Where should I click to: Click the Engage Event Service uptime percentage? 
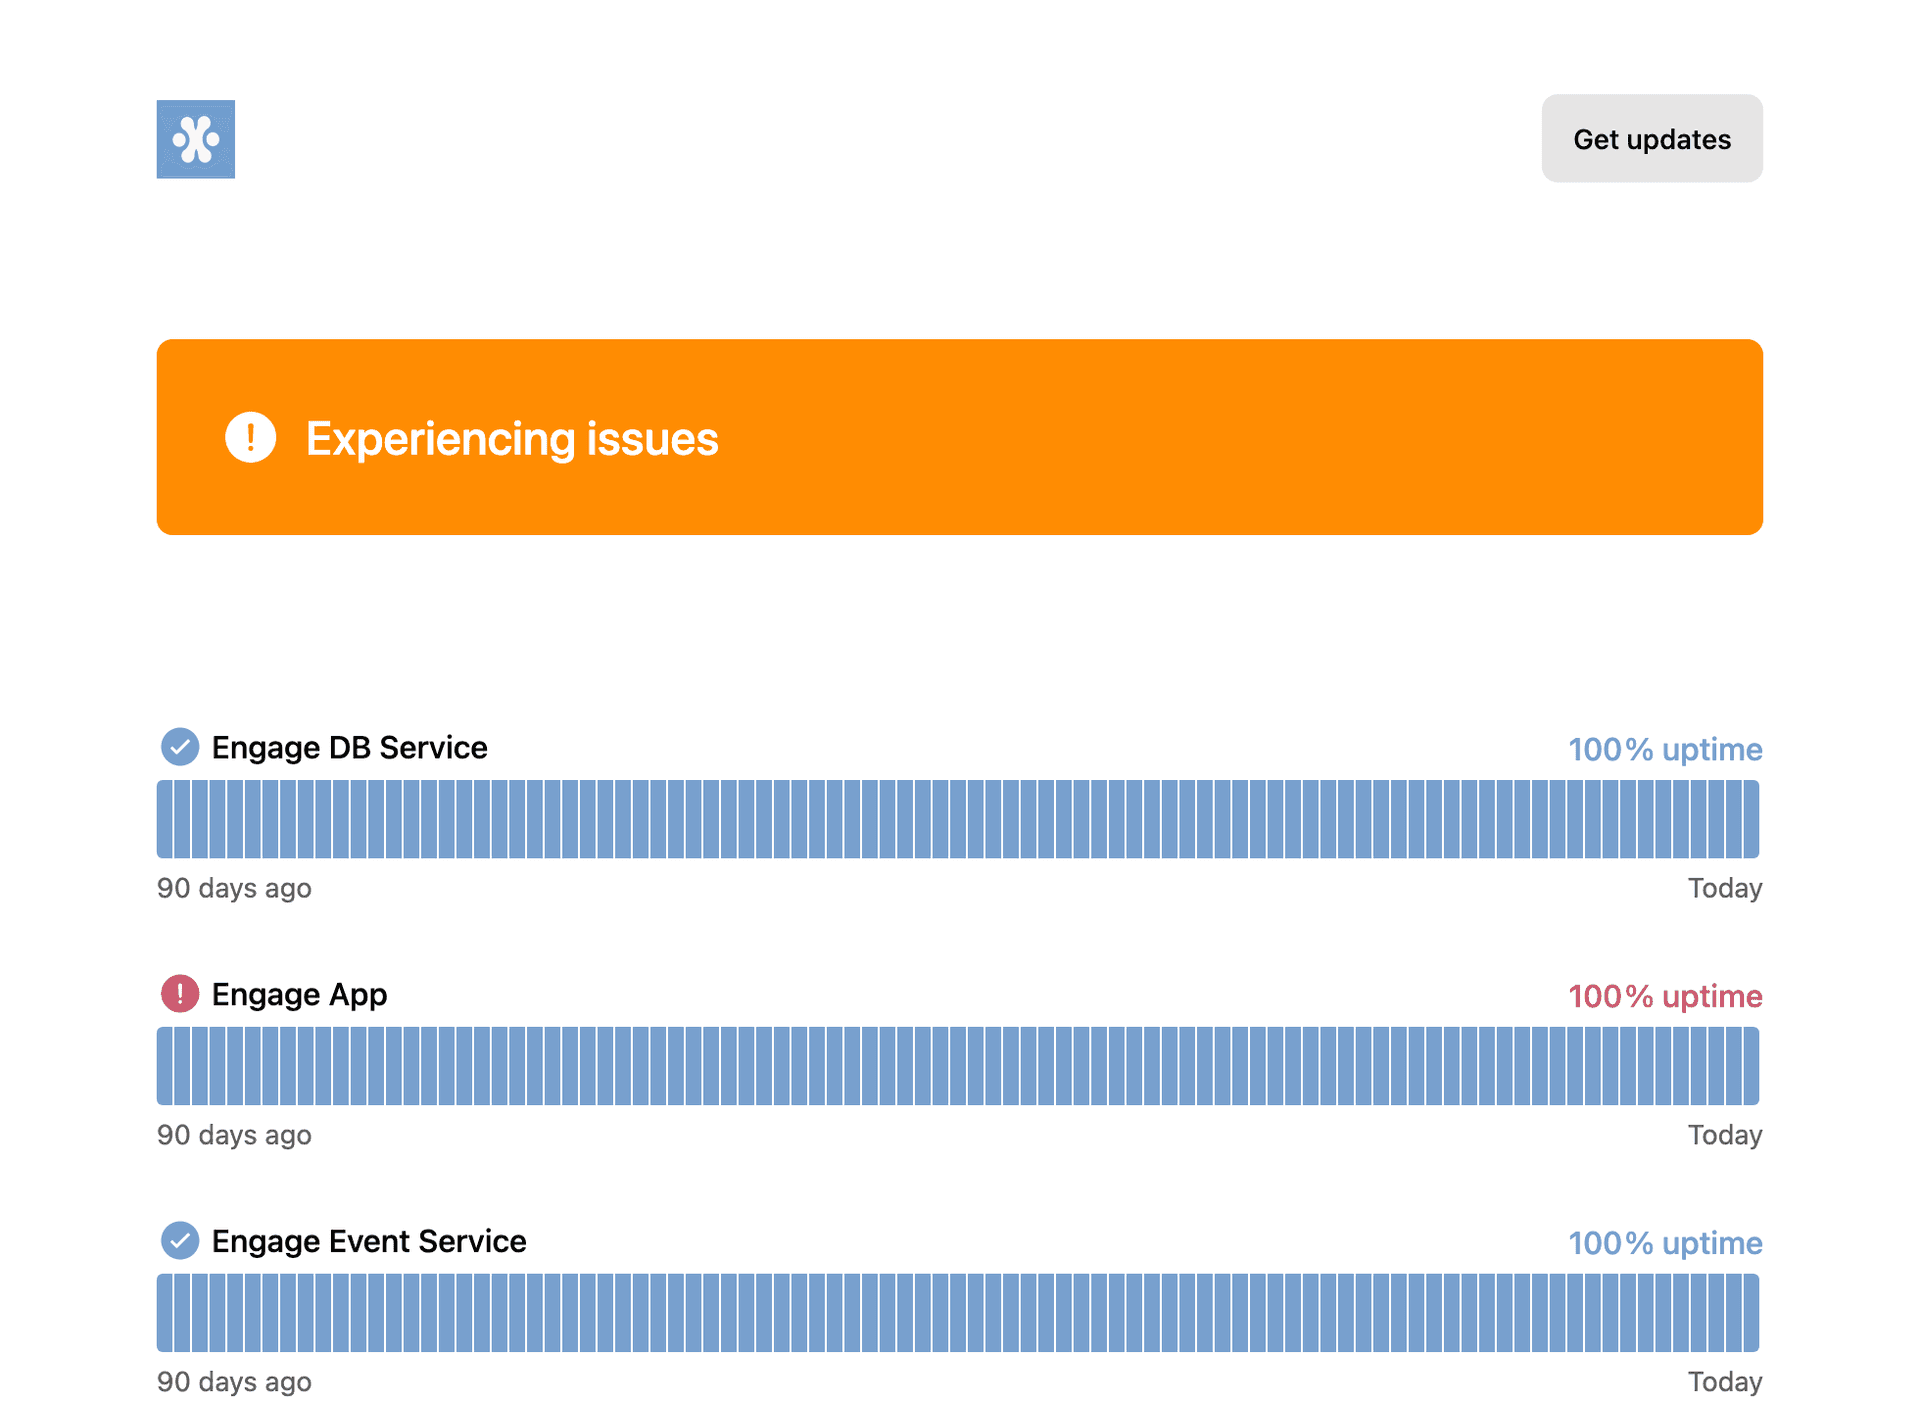pyautogui.click(x=1664, y=1243)
